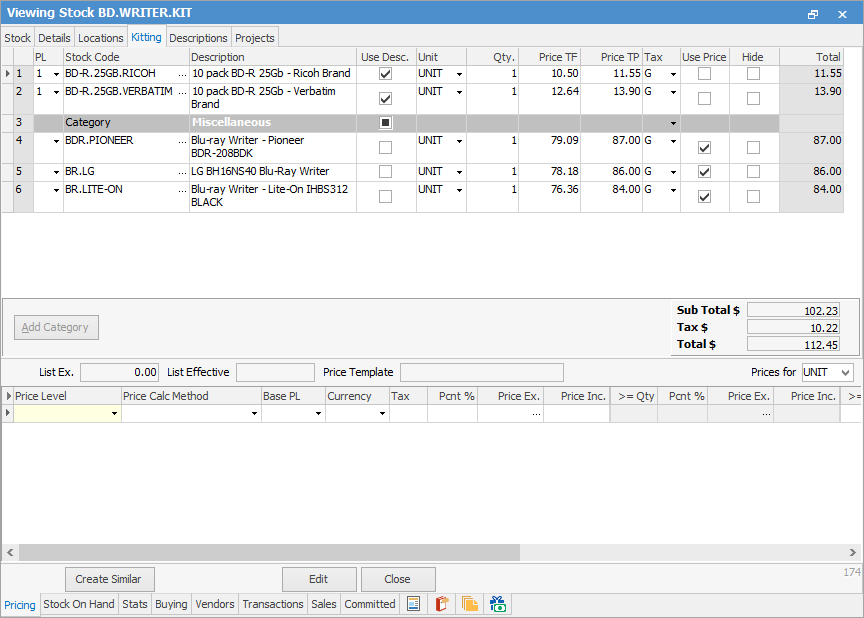Open the stacked yellow documents icon tab
The height and width of the screenshot is (618, 864).
pos(469,604)
